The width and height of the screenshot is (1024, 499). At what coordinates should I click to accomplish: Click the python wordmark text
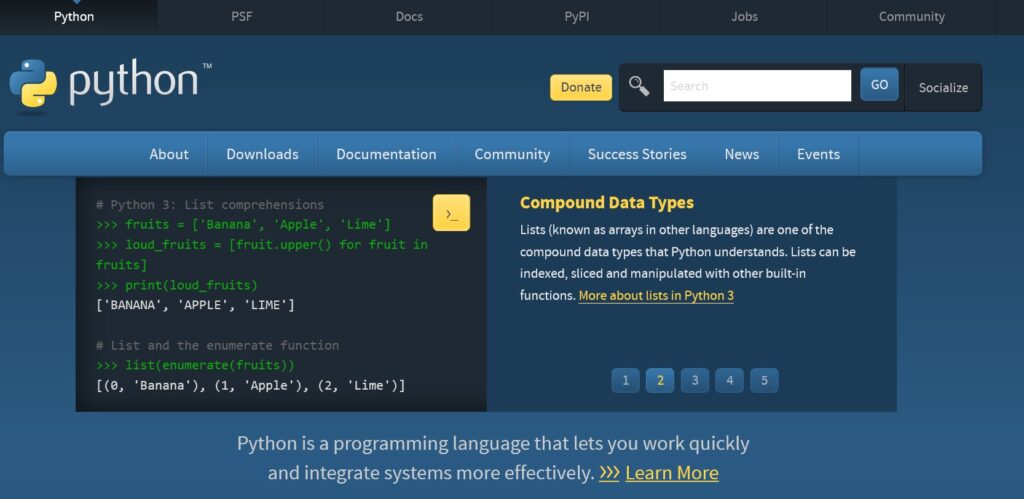[133, 83]
